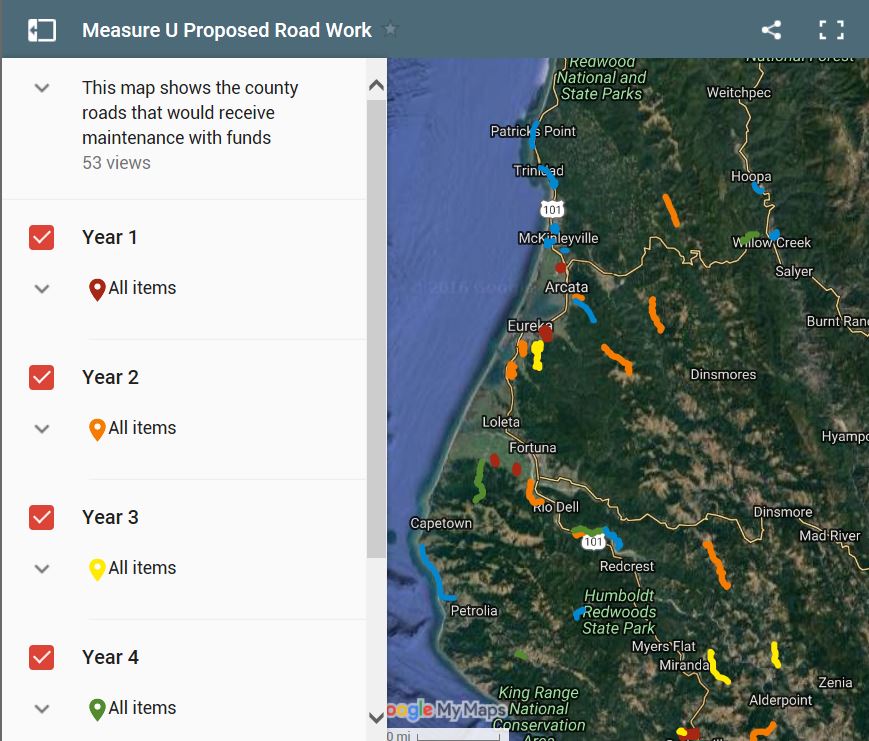Select the orange Year 2 marker pin icon
The height and width of the screenshot is (741, 869).
pyautogui.click(x=97, y=428)
